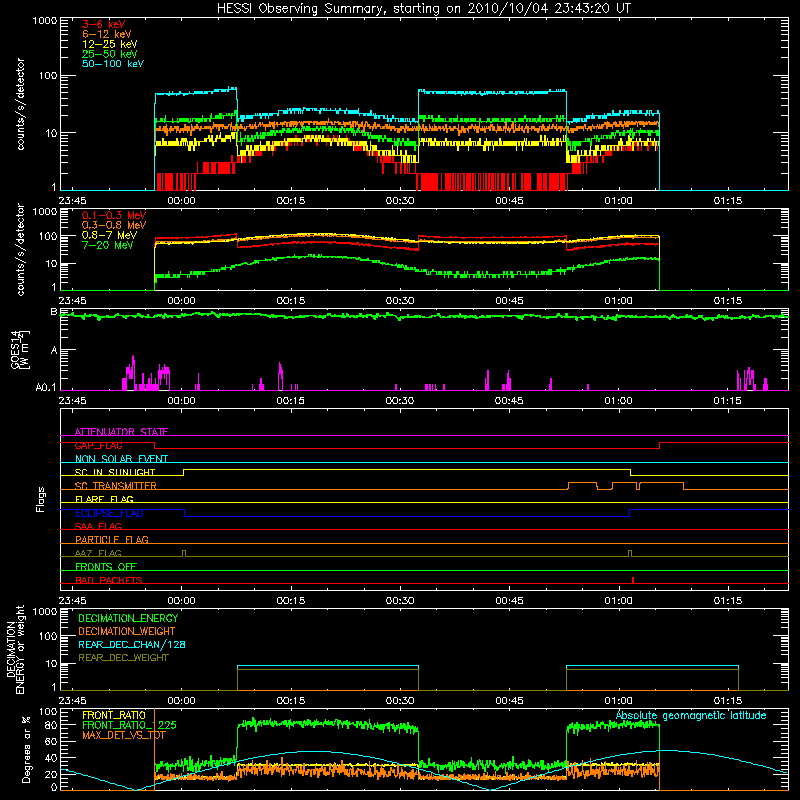Click the AAZ_FLAG pulse near 00:00
The image size is (800, 800).
pos(184,554)
